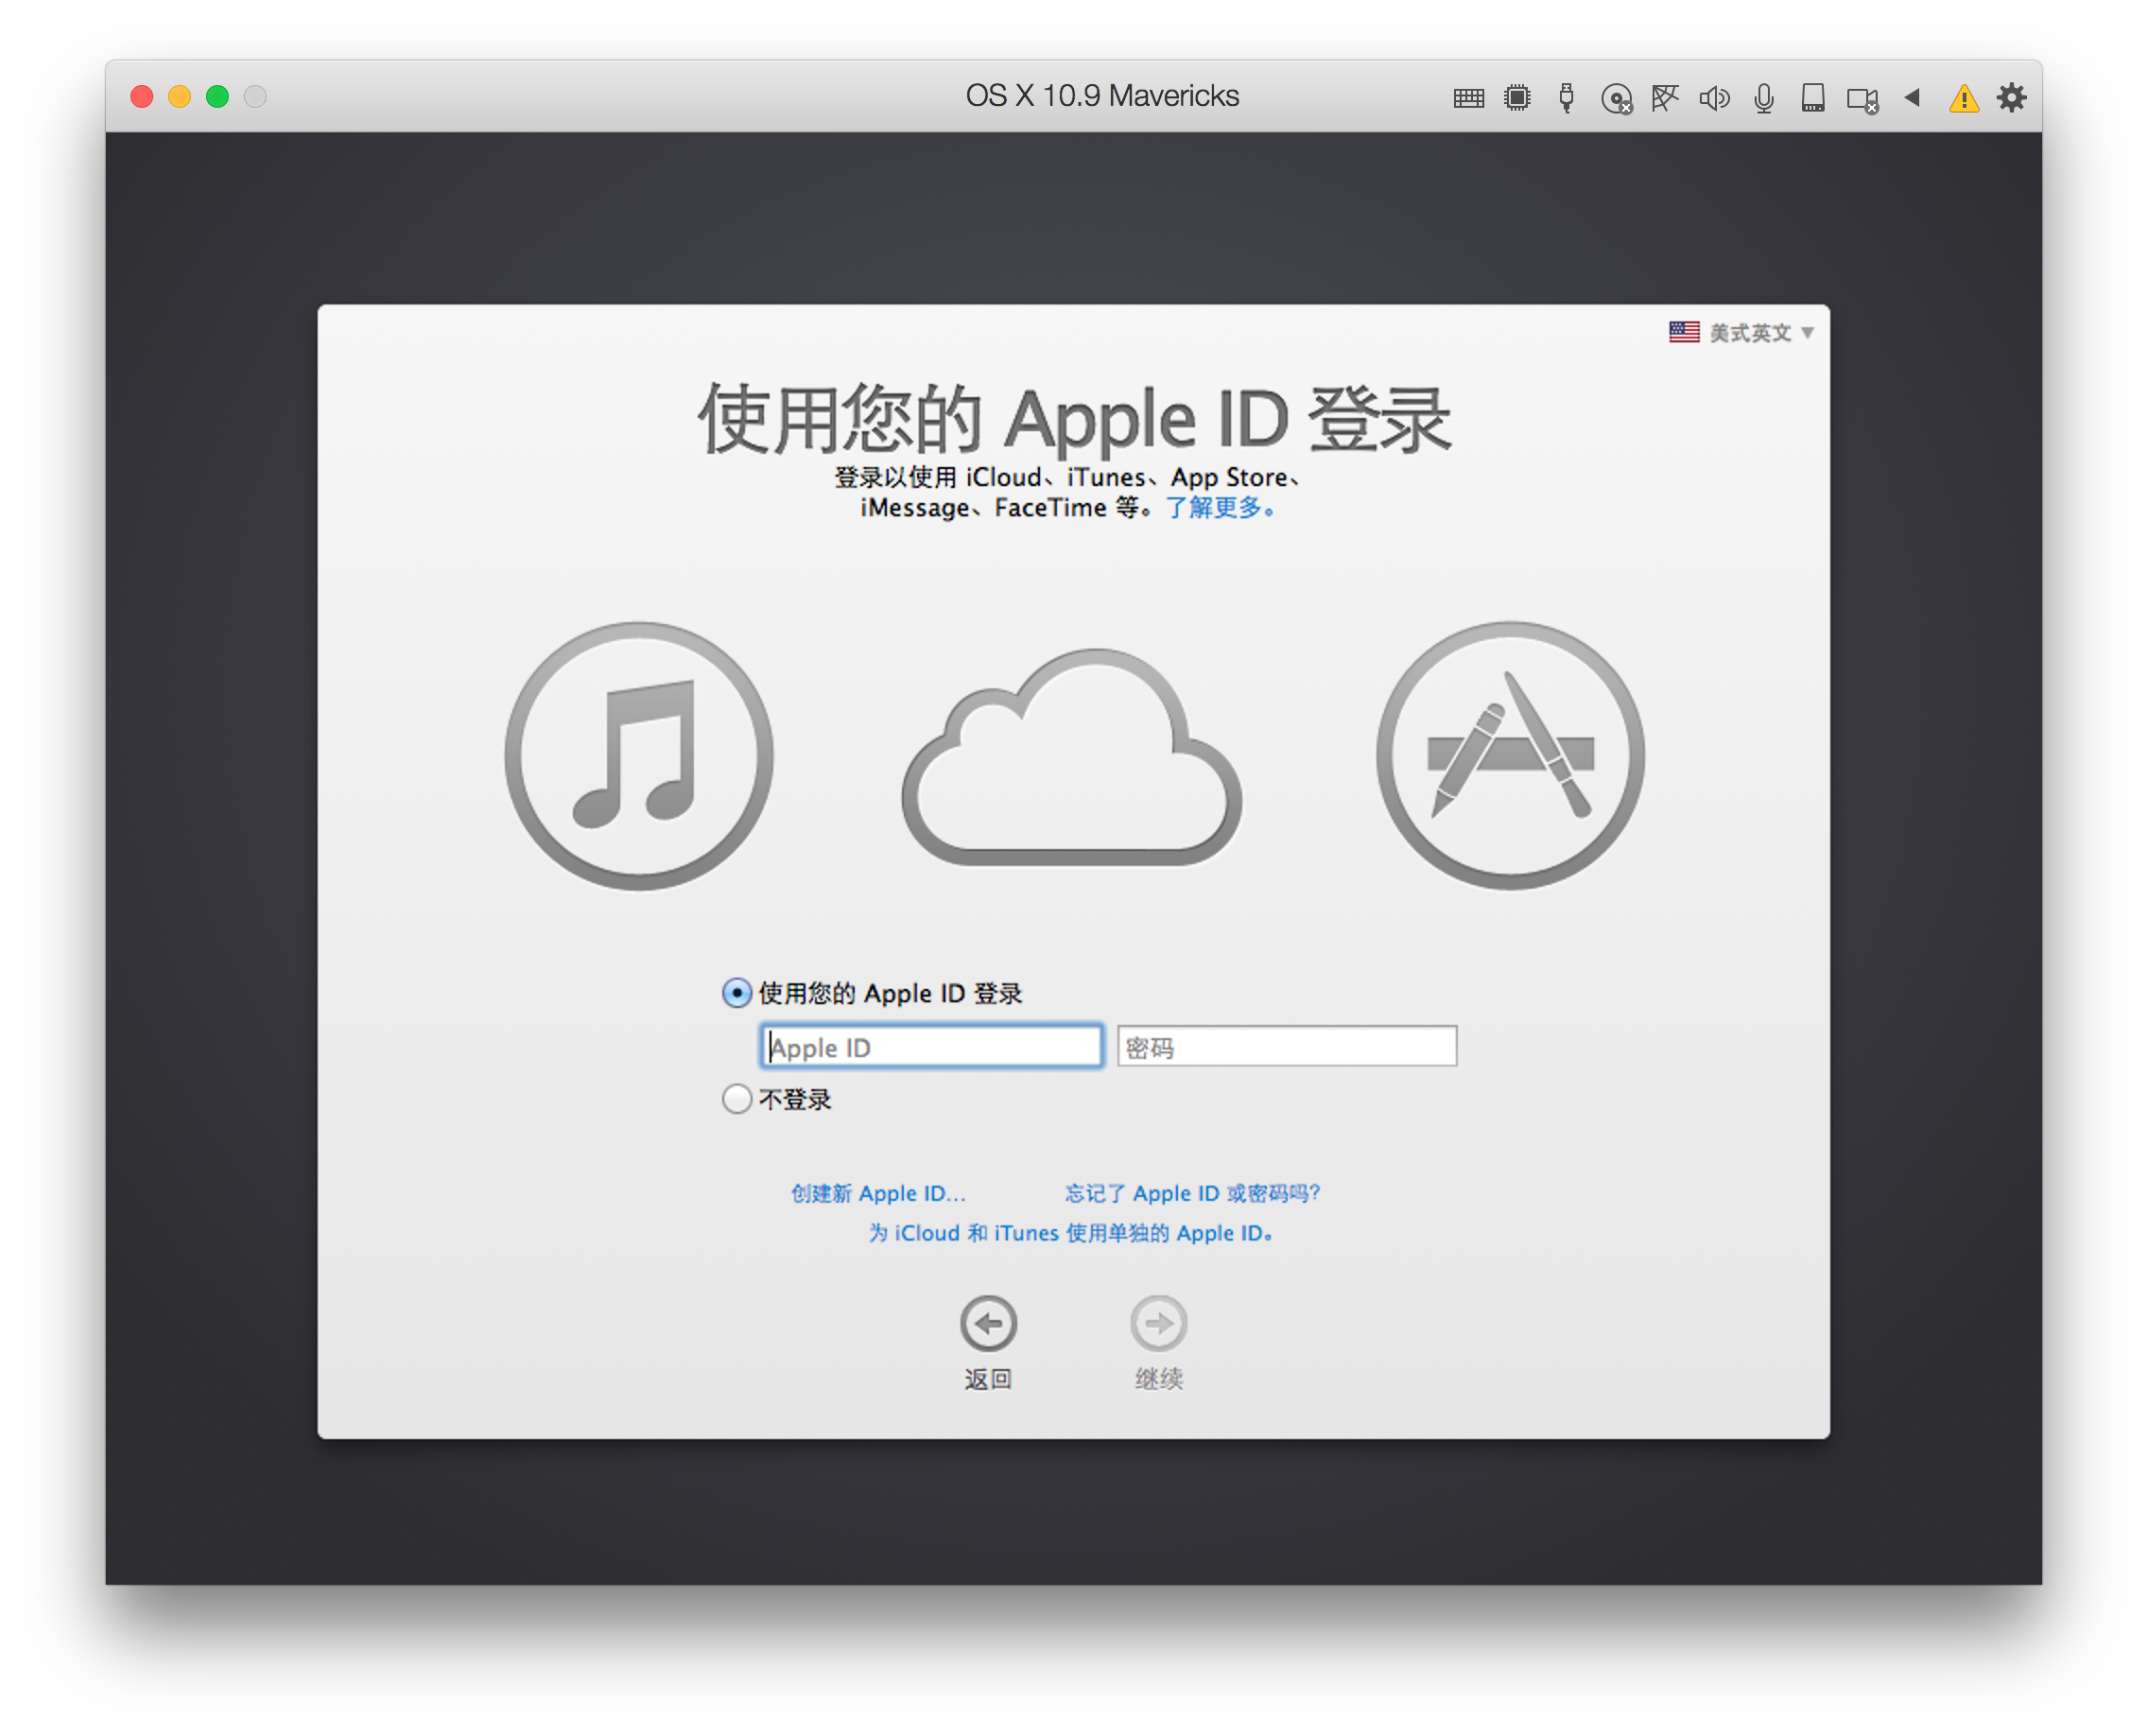Open the USB devices icon
Image resolution: width=2148 pixels, height=1736 pixels.
(1566, 97)
